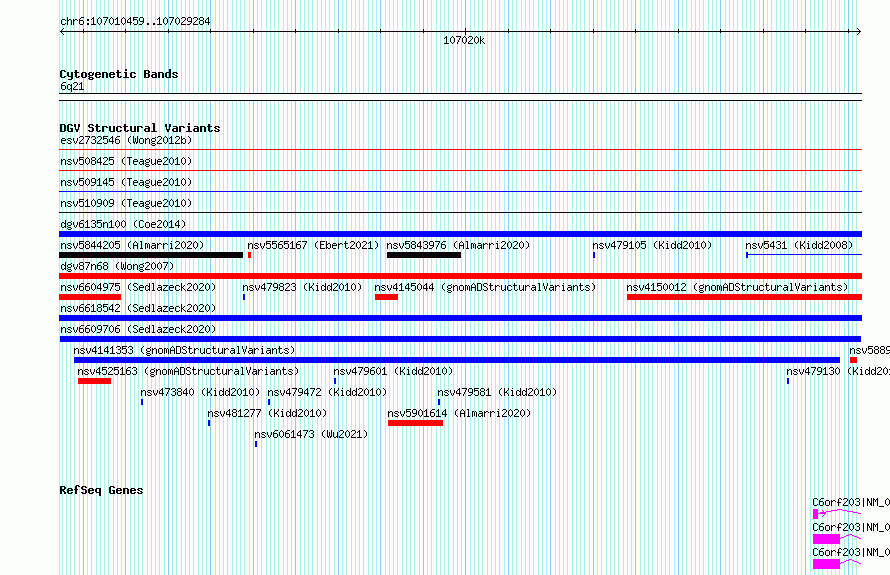Select the nsv6604975 (Sedlazeck2020) red bar
This screenshot has height=575, width=890.
click(x=90, y=297)
